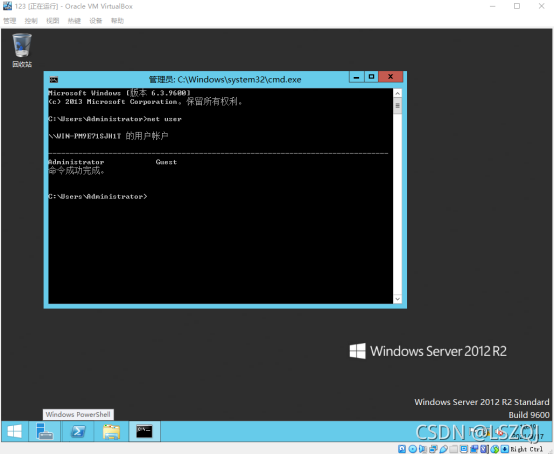Click the 'net user' command text
Viewport: 554px width, 454px height.
[164, 119]
